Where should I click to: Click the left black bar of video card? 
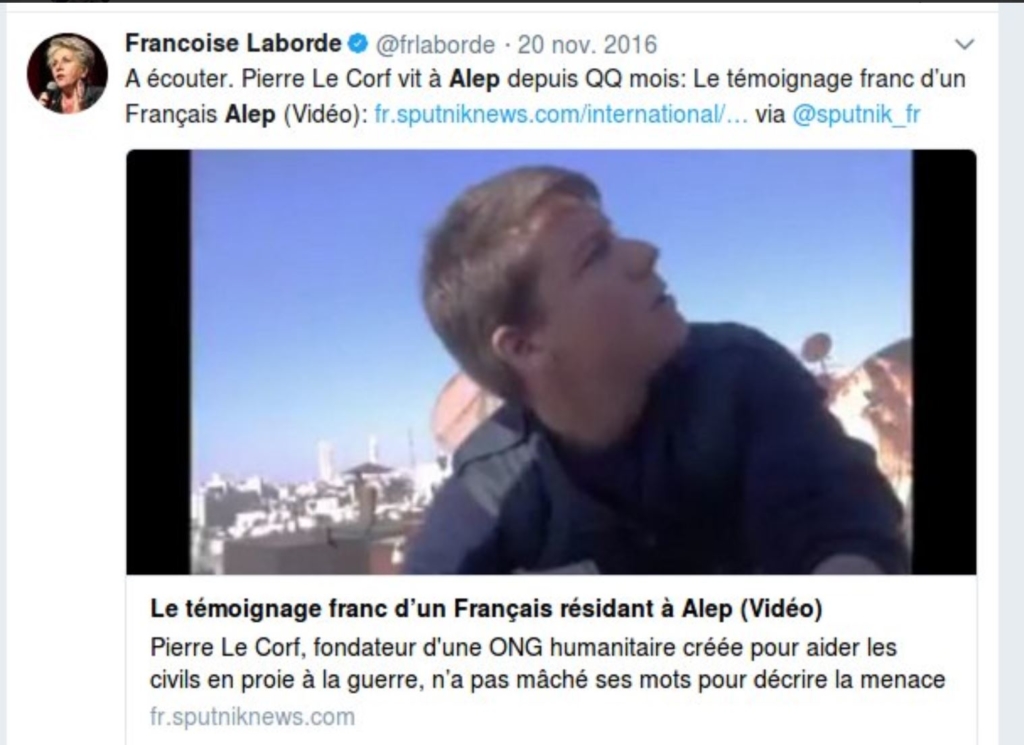(x=159, y=362)
